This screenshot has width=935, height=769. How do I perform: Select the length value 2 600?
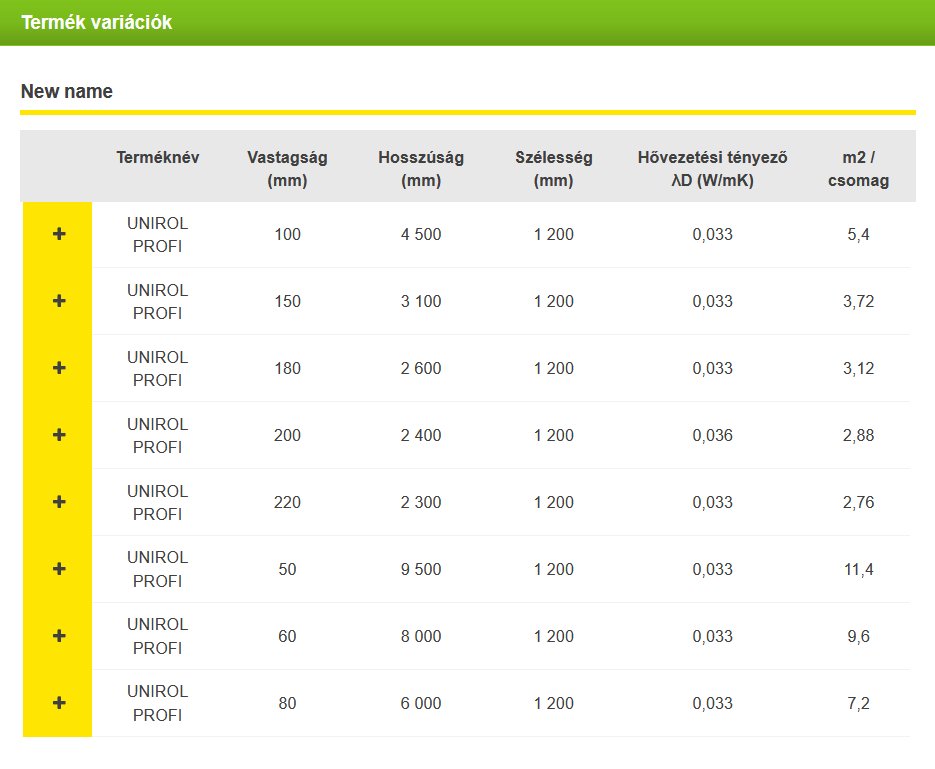[421, 368]
